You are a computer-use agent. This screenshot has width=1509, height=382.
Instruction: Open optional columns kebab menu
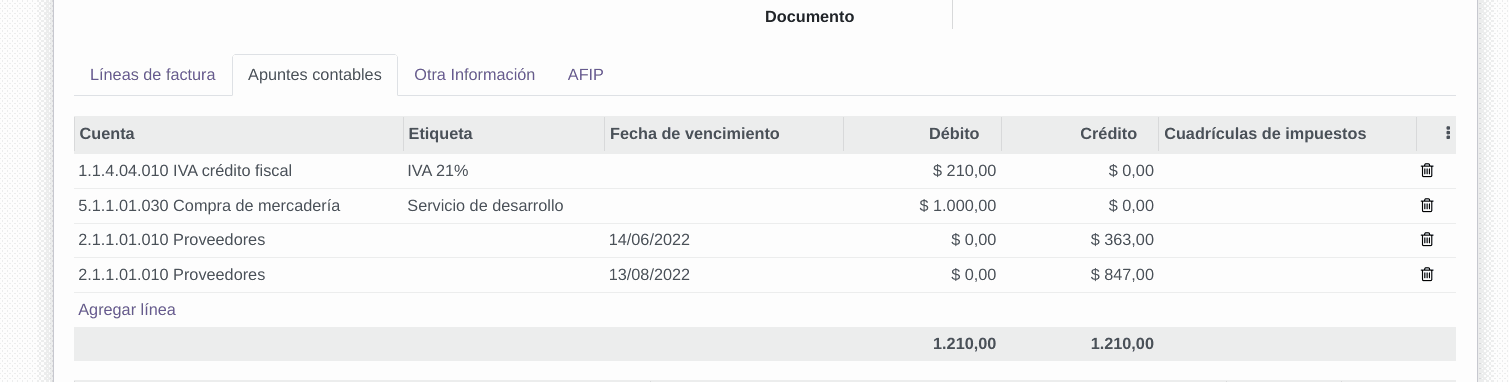(1448, 134)
